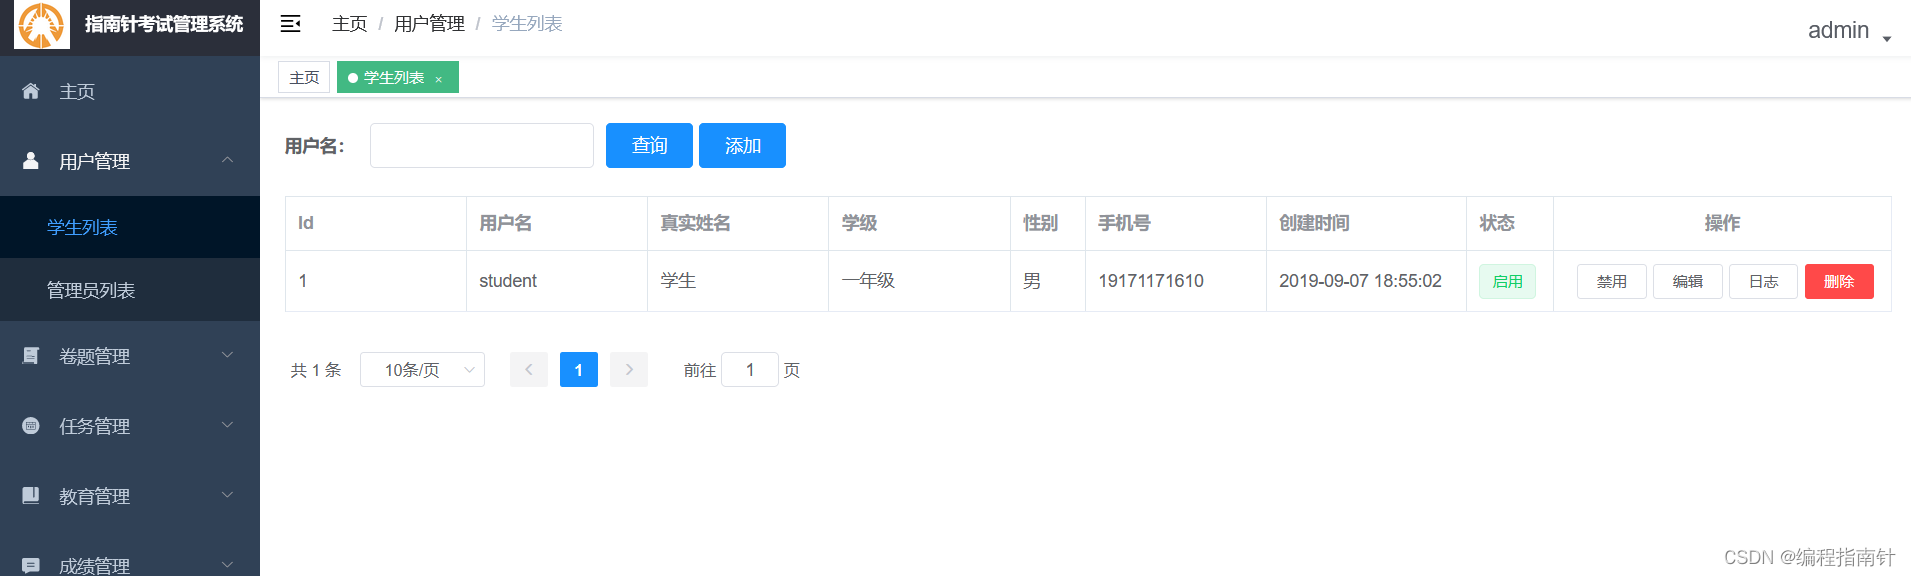Switch to the 主页 tab
This screenshot has height=576, width=1911.
coord(304,78)
